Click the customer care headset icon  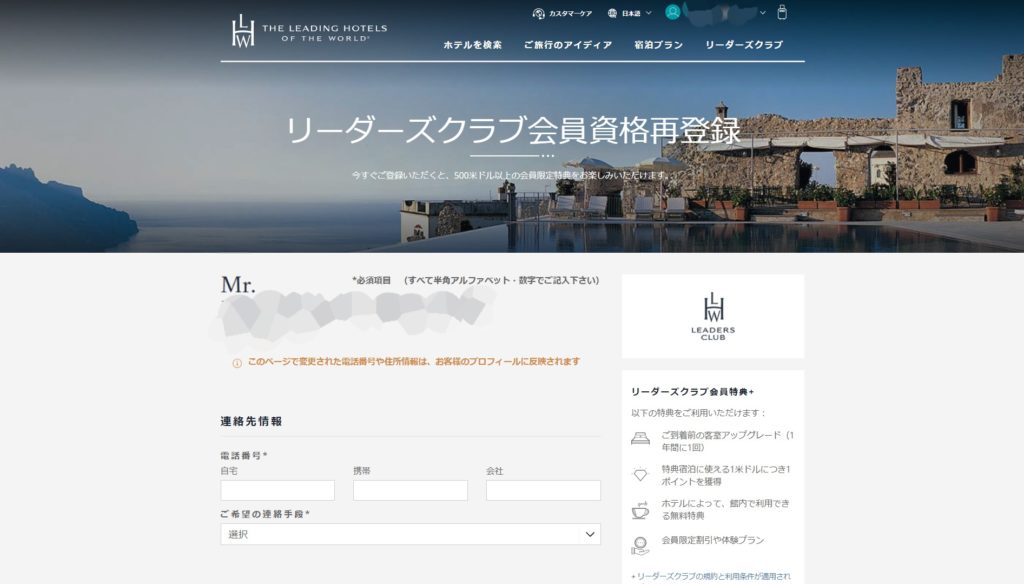[539, 13]
